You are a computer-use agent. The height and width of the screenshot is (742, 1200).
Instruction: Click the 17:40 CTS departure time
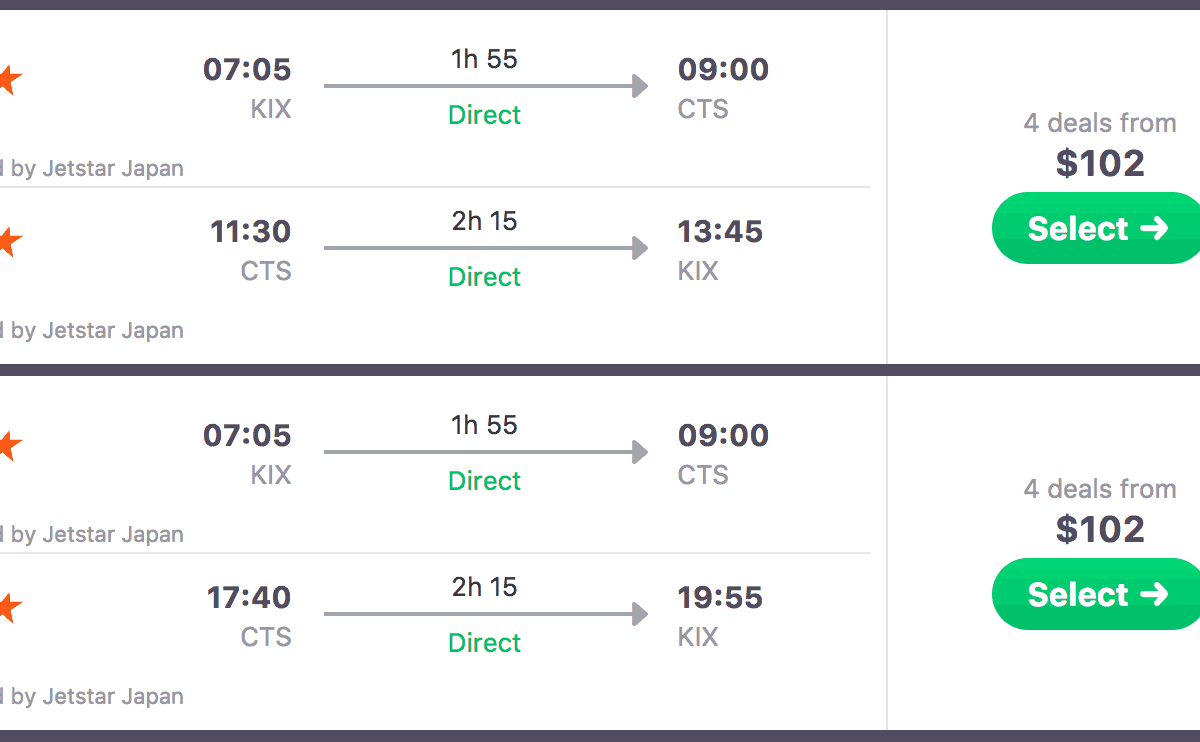coord(249,598)
